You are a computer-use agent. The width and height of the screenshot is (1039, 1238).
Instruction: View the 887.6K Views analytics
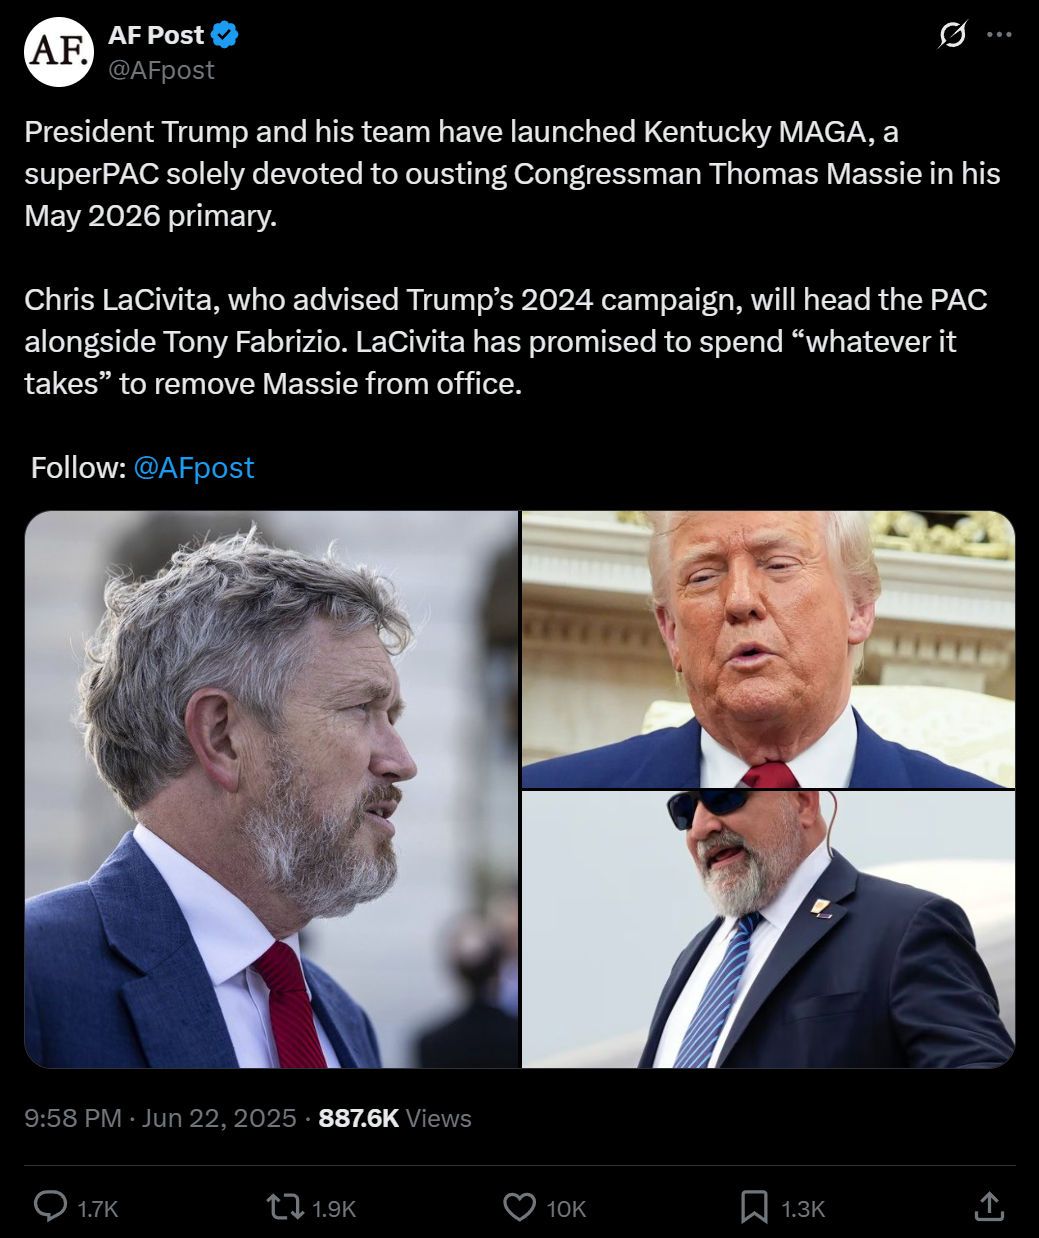[395, 1118]
